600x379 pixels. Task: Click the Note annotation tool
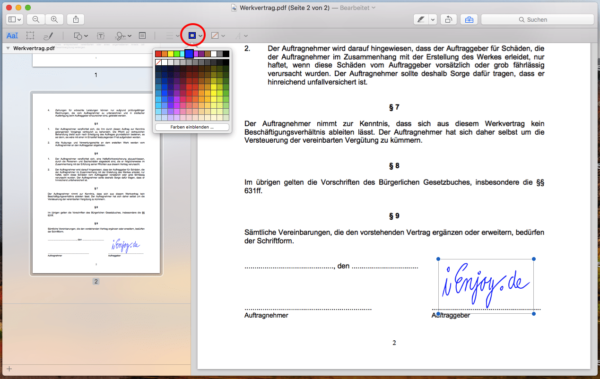[142, 36]
